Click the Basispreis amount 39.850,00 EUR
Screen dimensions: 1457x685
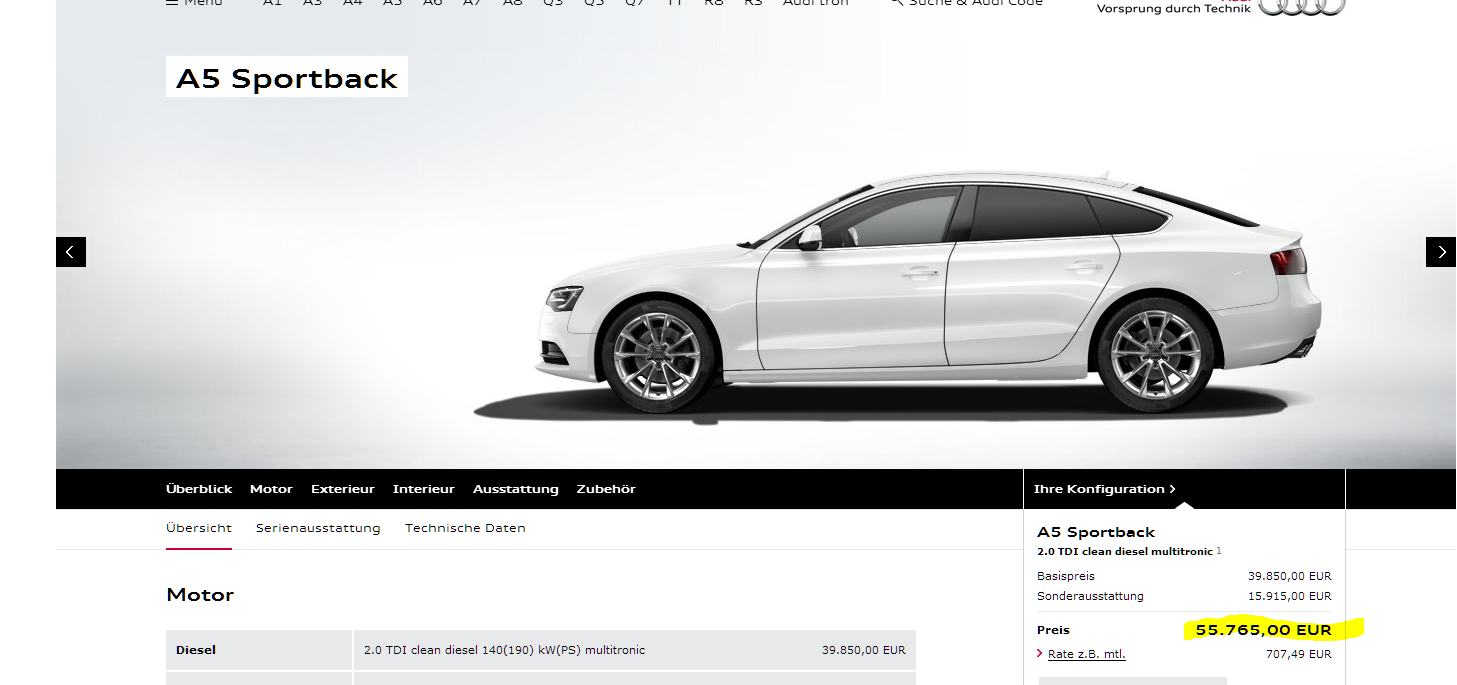point(1290,576)
